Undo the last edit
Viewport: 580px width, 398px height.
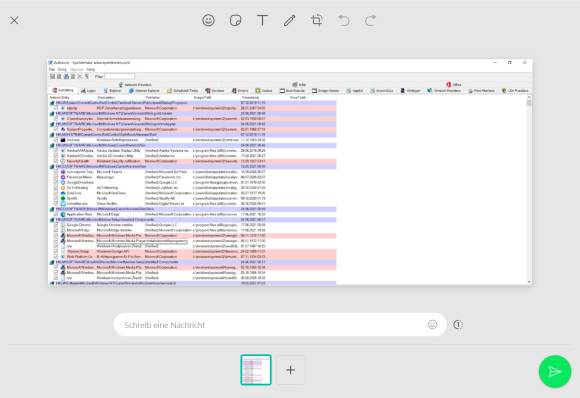click(344, 20)
